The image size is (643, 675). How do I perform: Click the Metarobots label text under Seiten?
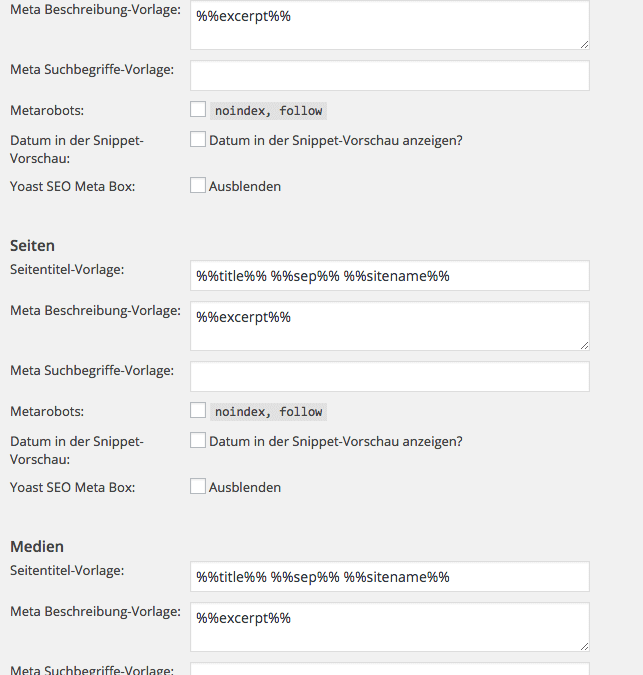click(x=47, y=411)
